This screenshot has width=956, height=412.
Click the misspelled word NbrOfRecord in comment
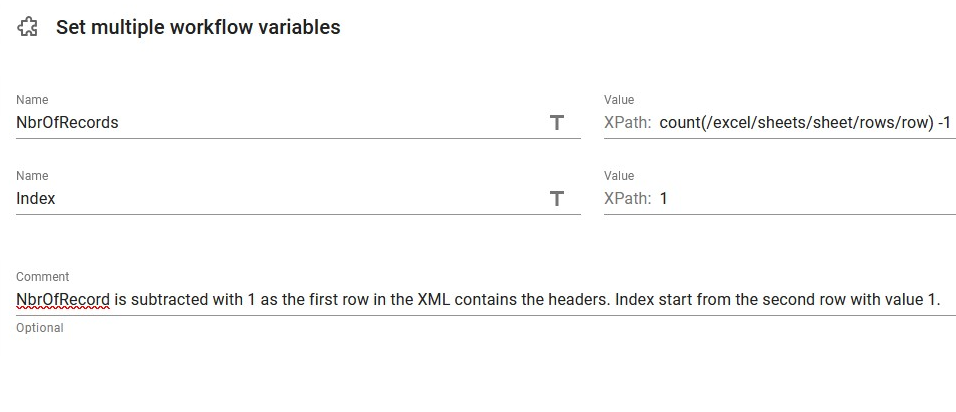pyautogui.click(x=63, y=300)
